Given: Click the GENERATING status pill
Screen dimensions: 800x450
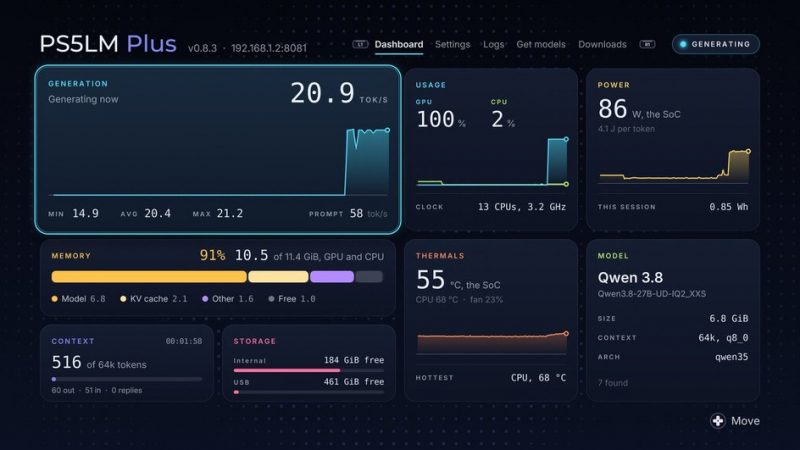Looking at the screenshot, I should click(715, 44).
